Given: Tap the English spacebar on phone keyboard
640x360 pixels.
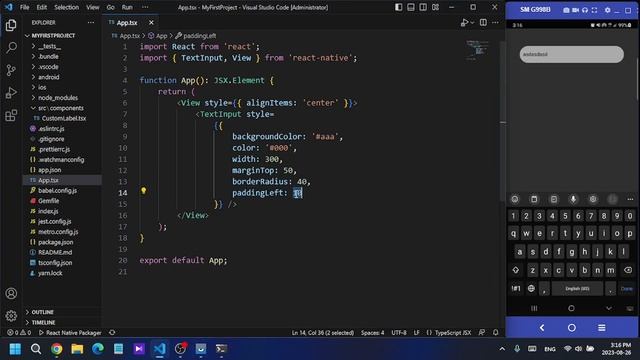Looking at the screenshot, I should (577, 289).
